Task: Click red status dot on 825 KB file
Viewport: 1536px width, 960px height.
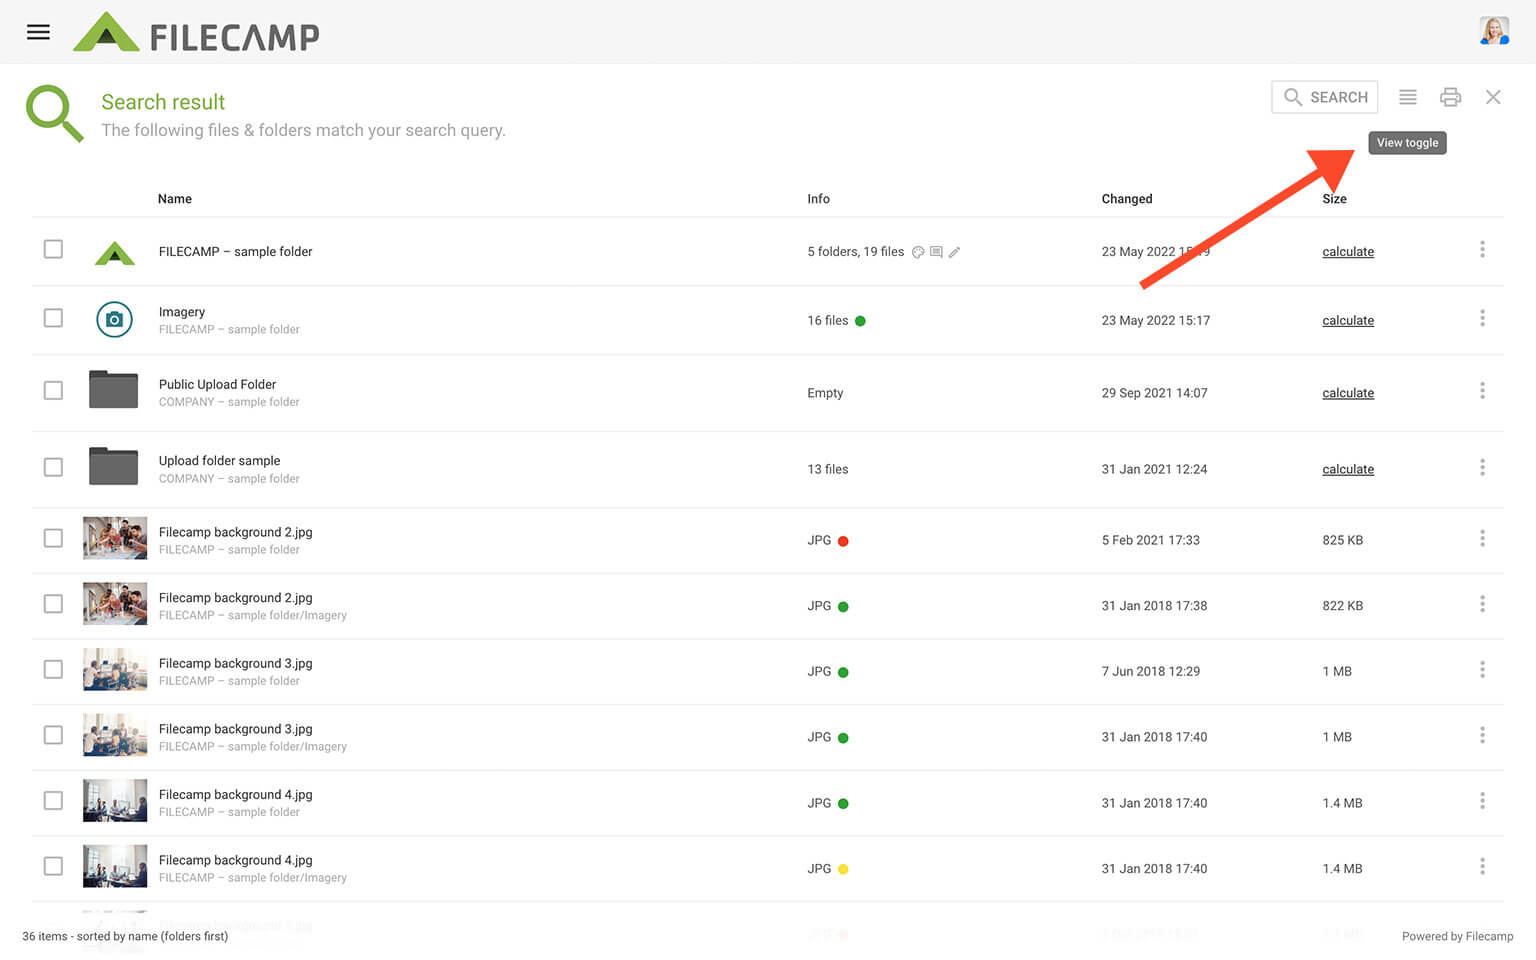Action: 843,541
